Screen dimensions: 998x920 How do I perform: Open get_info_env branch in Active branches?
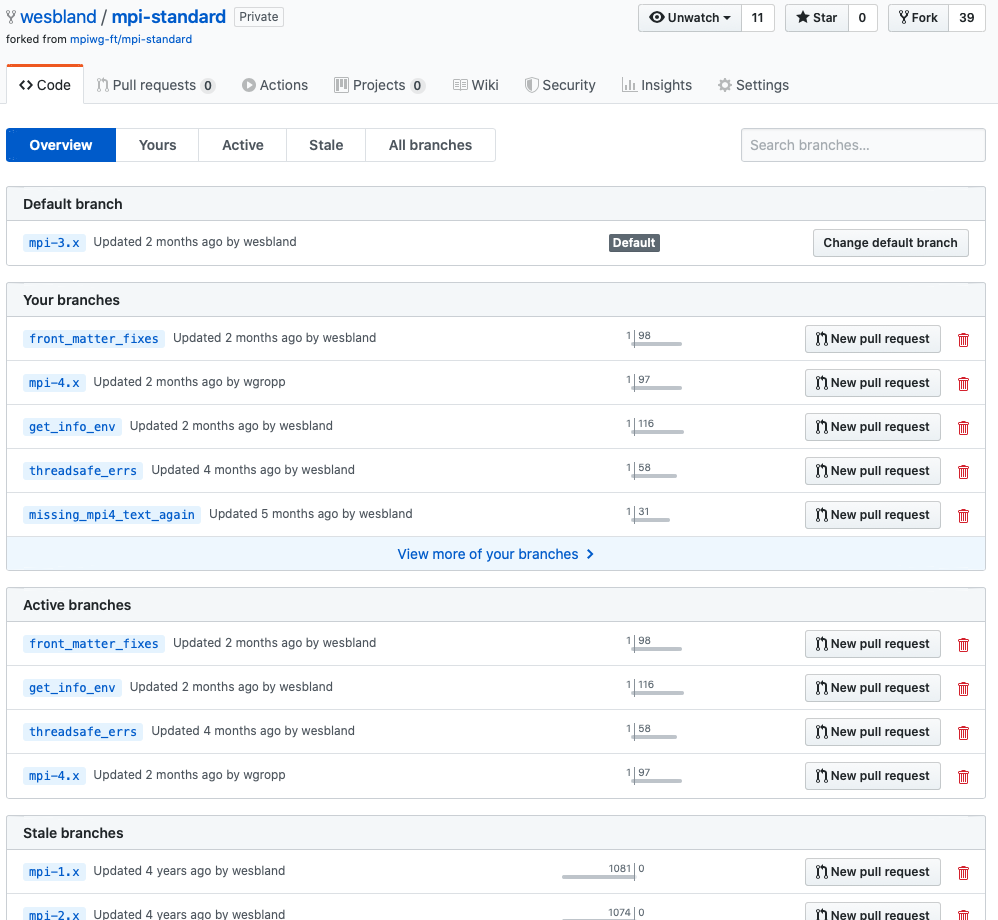point(72,688)
